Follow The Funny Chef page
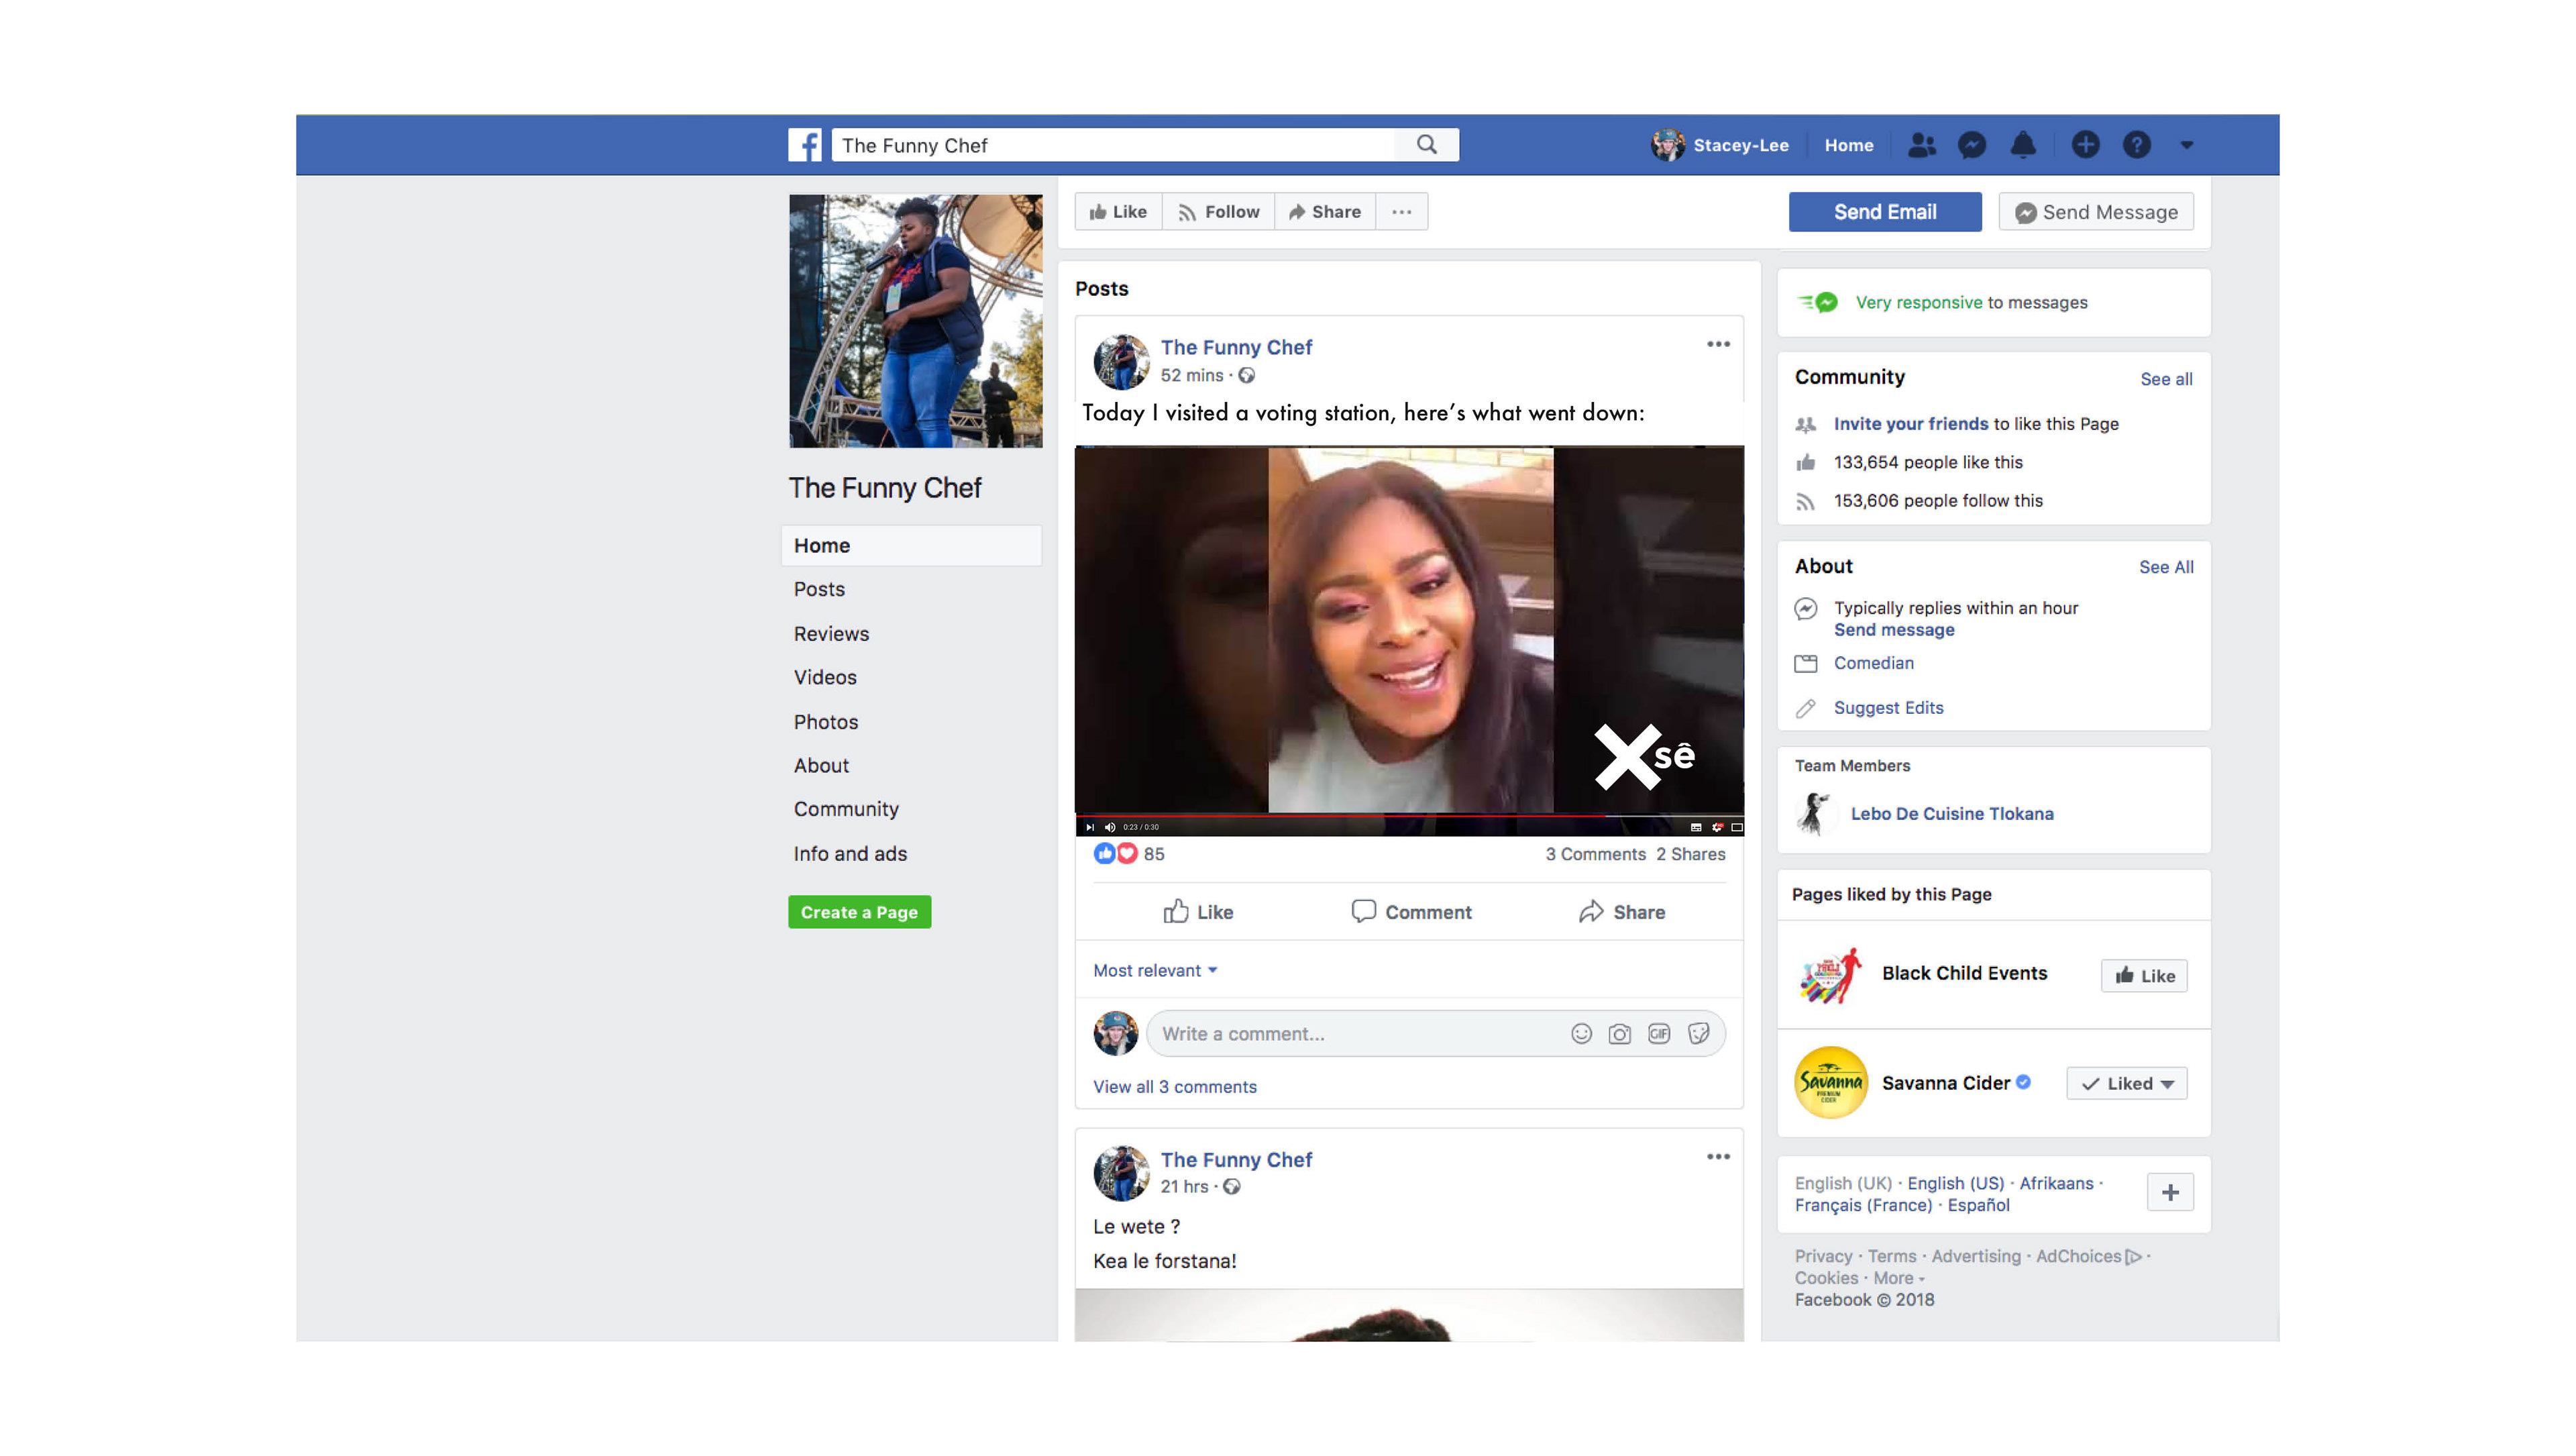This screenshot has height=1456, width=2576. click(x=1219, y=212)
